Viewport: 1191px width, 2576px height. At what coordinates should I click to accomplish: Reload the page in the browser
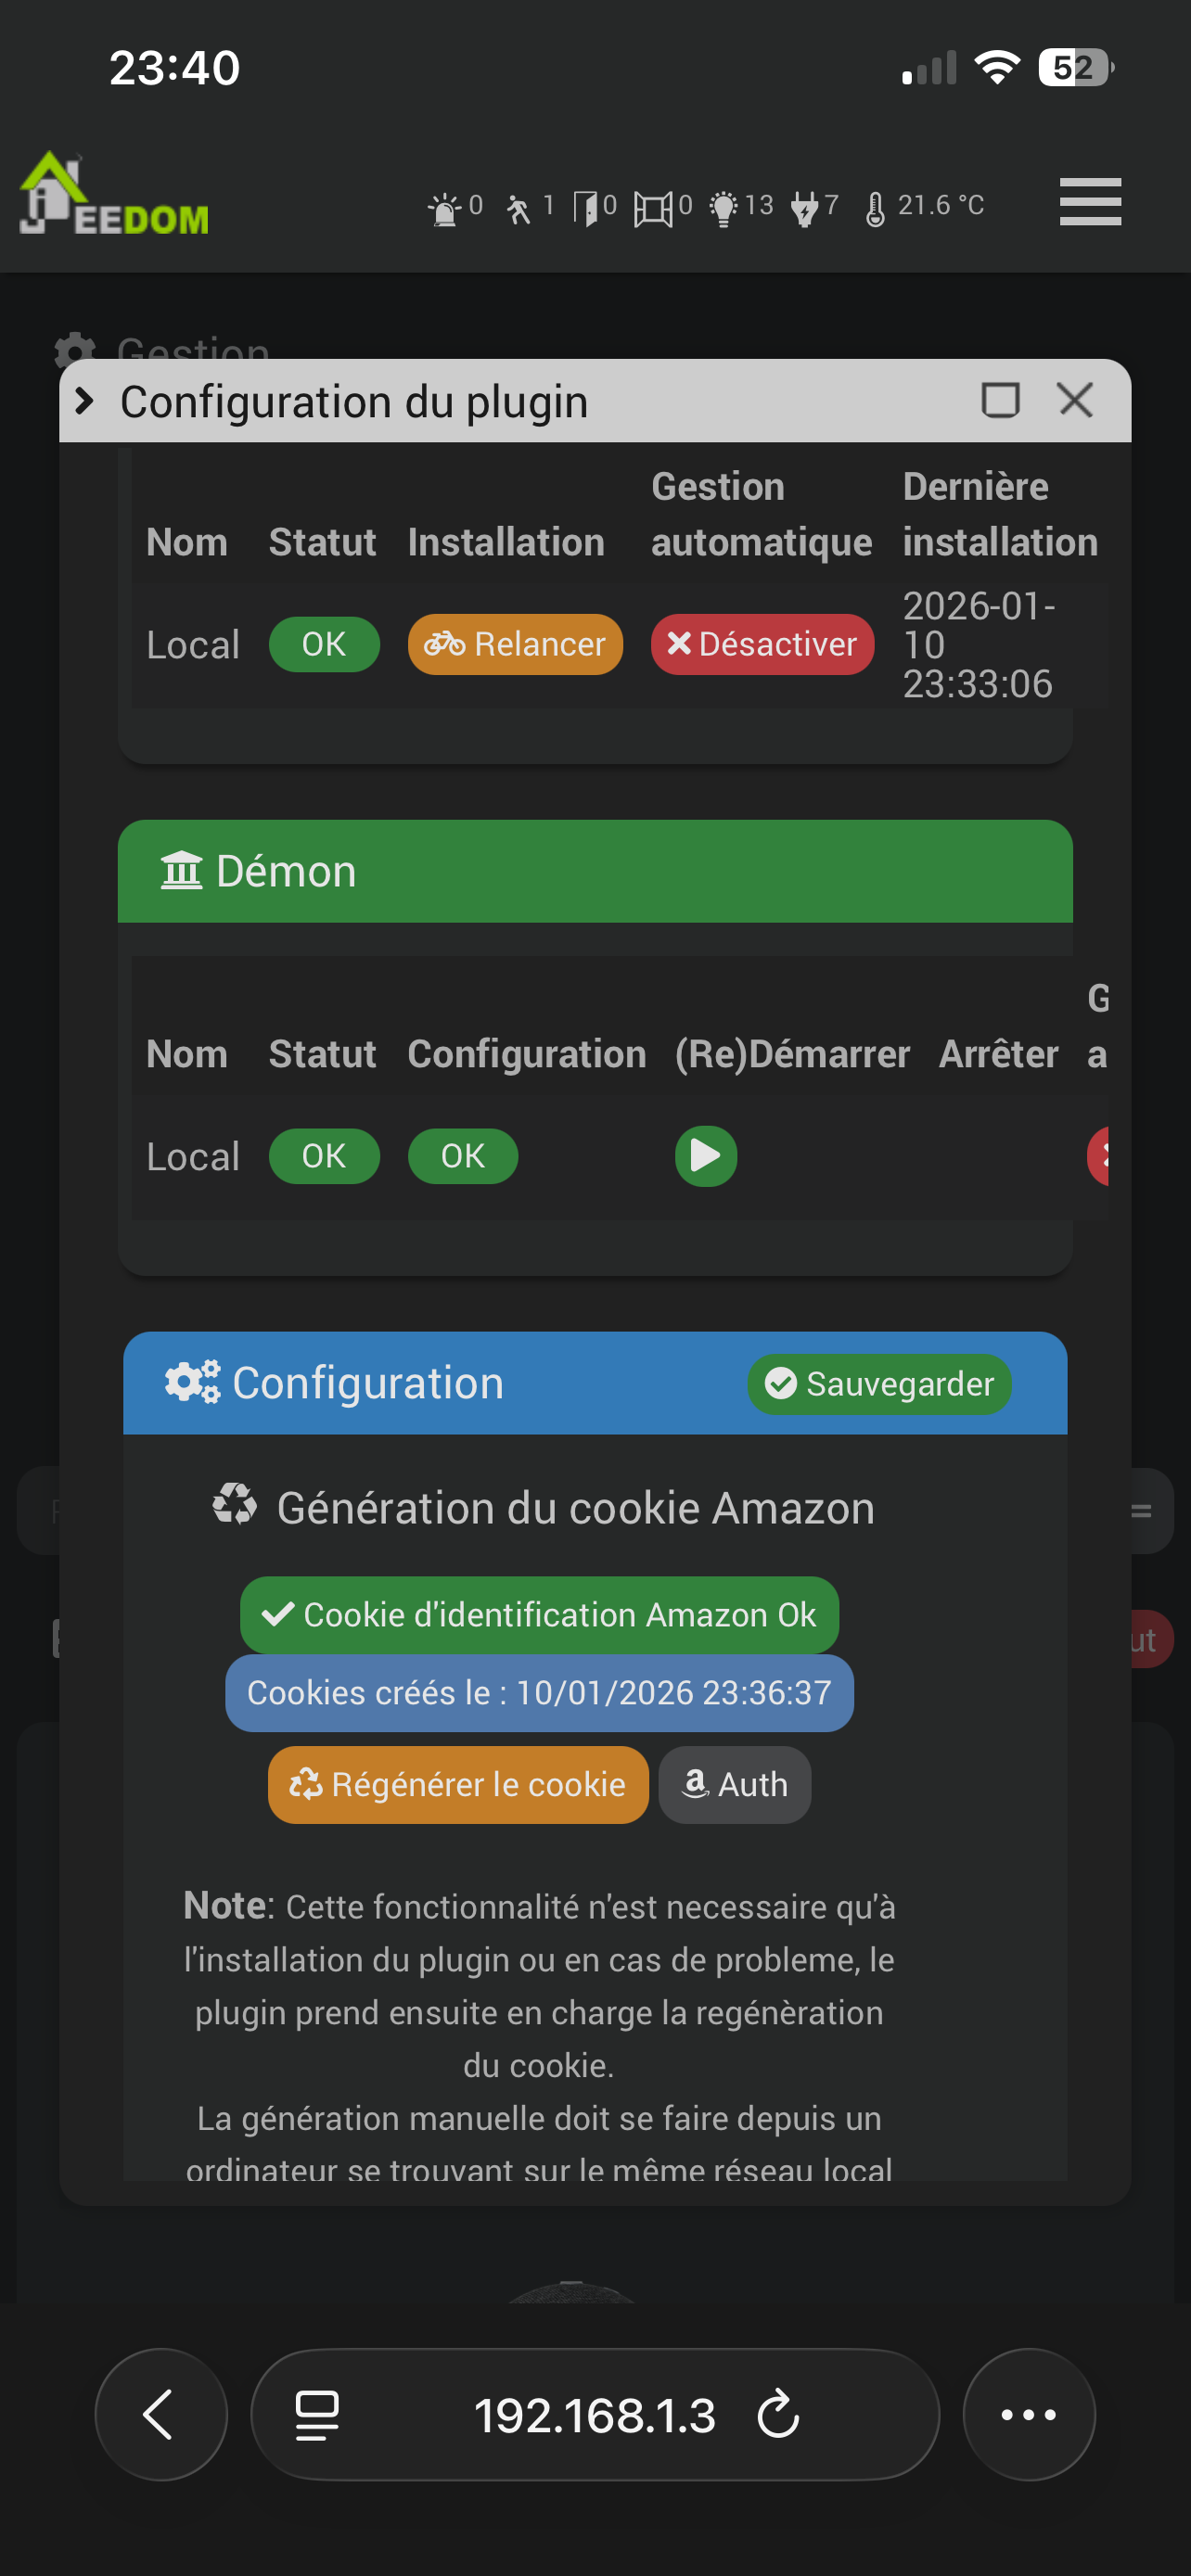pos(778,2415)
